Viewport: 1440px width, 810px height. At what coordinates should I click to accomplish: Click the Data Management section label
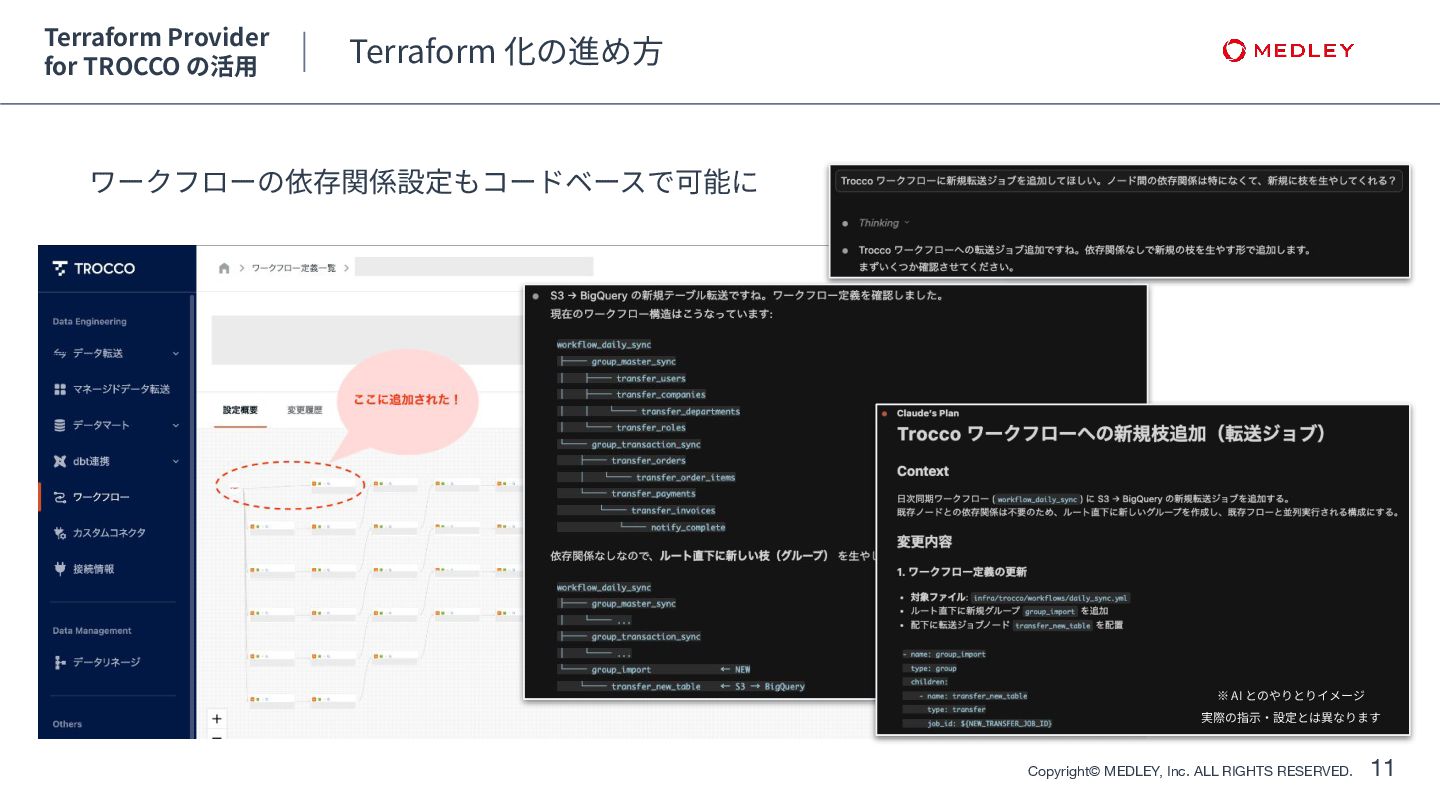coord(92,630)
